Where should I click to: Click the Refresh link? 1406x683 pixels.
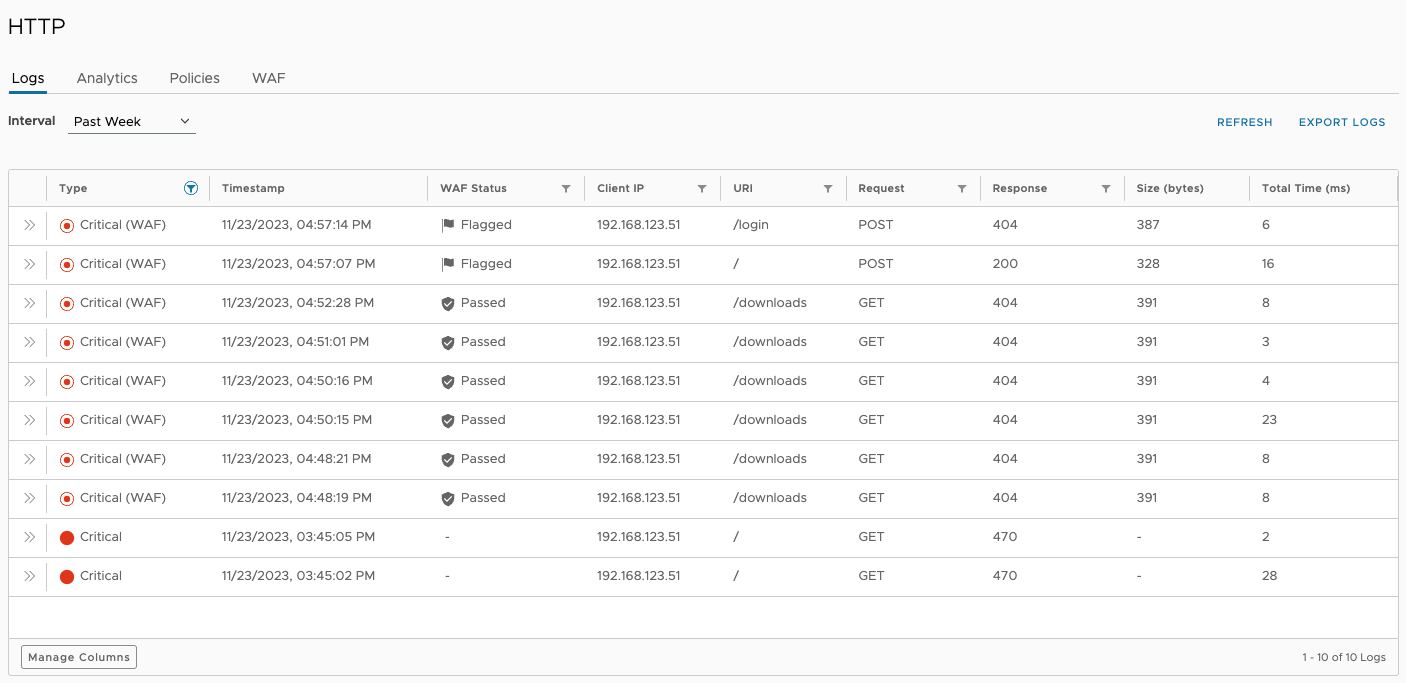[1244, 122]
